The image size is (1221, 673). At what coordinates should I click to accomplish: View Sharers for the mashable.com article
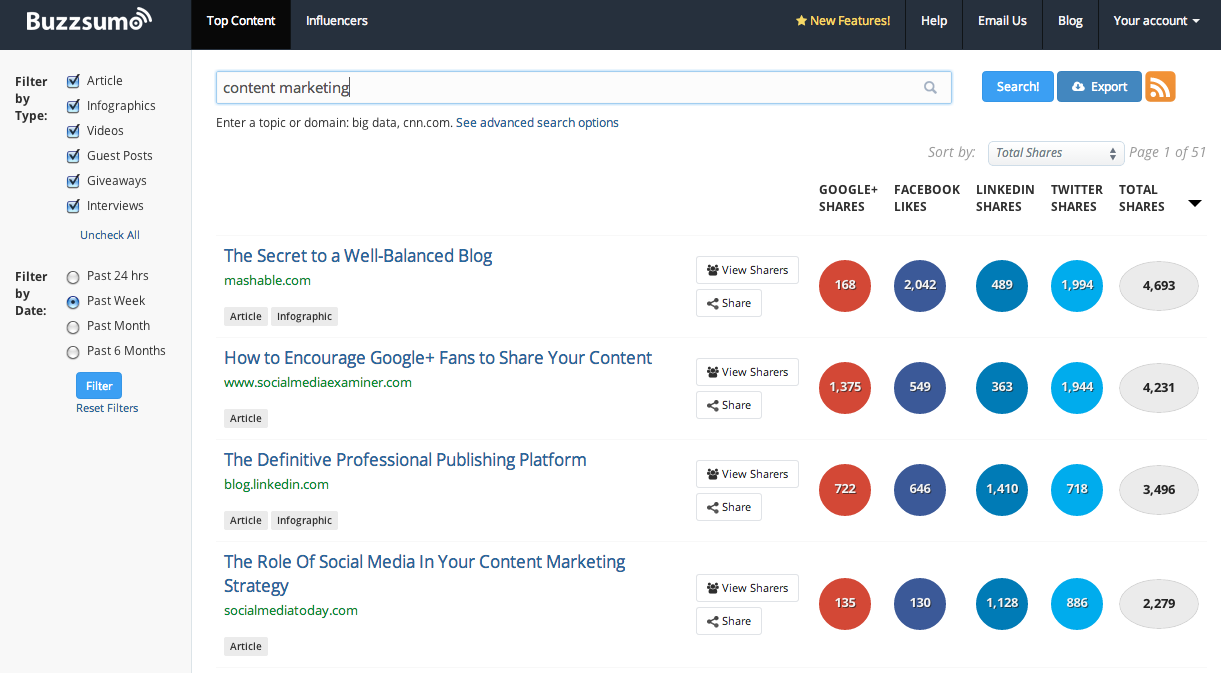tap(747, 270)
